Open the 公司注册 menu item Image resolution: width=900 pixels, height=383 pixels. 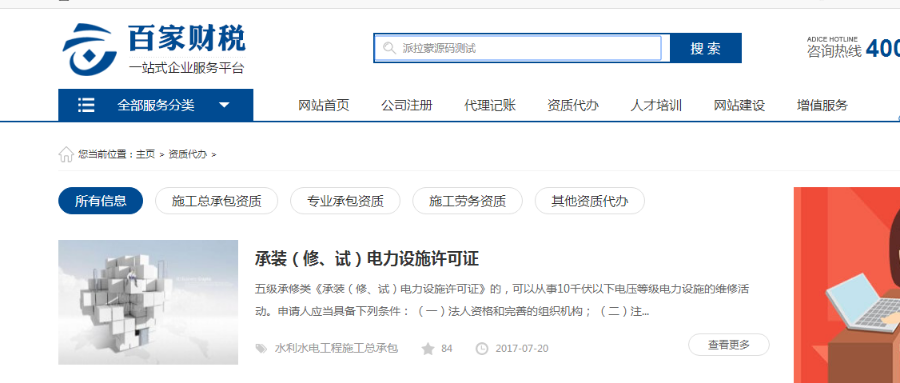[x=407, y=106]
